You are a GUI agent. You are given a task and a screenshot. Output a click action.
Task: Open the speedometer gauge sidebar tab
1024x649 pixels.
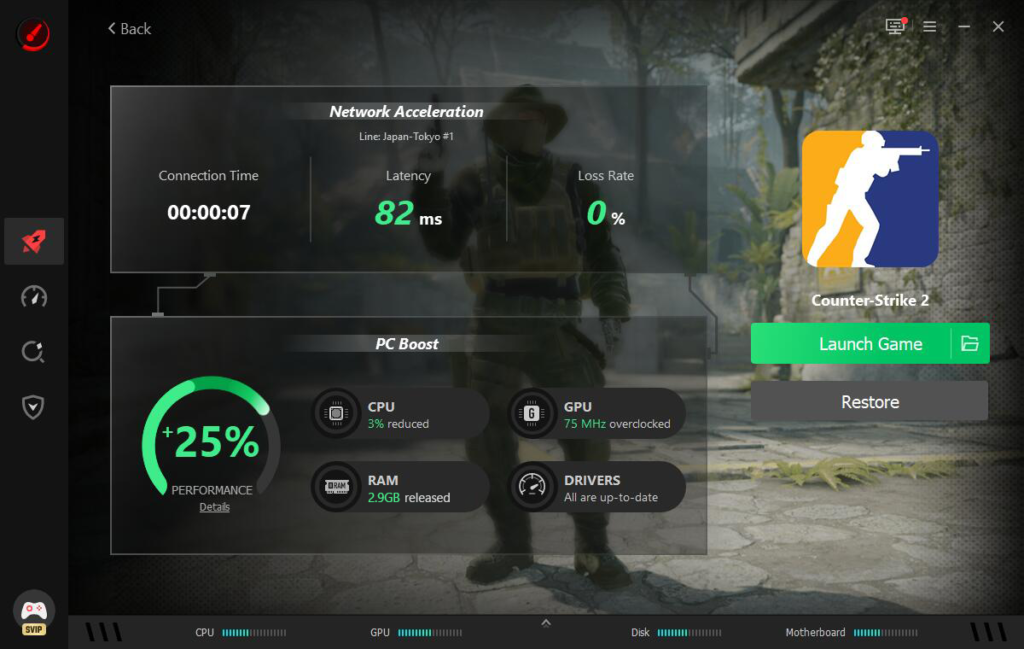tap(34, 297)
